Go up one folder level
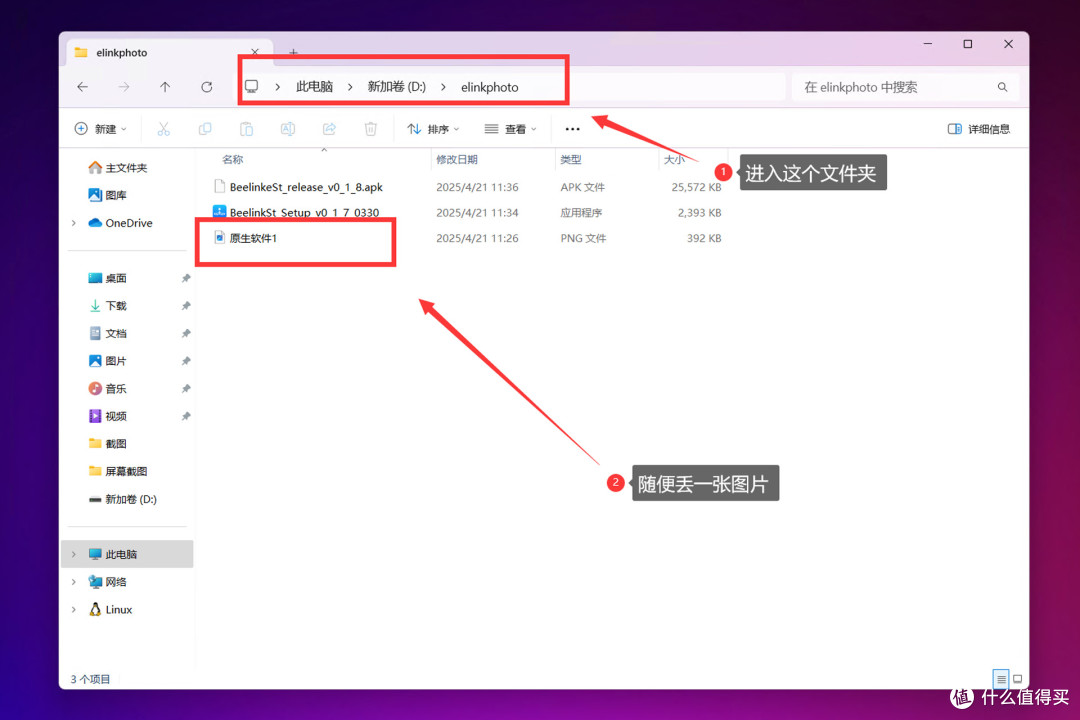1080x720 pixels. coord(165,87)
